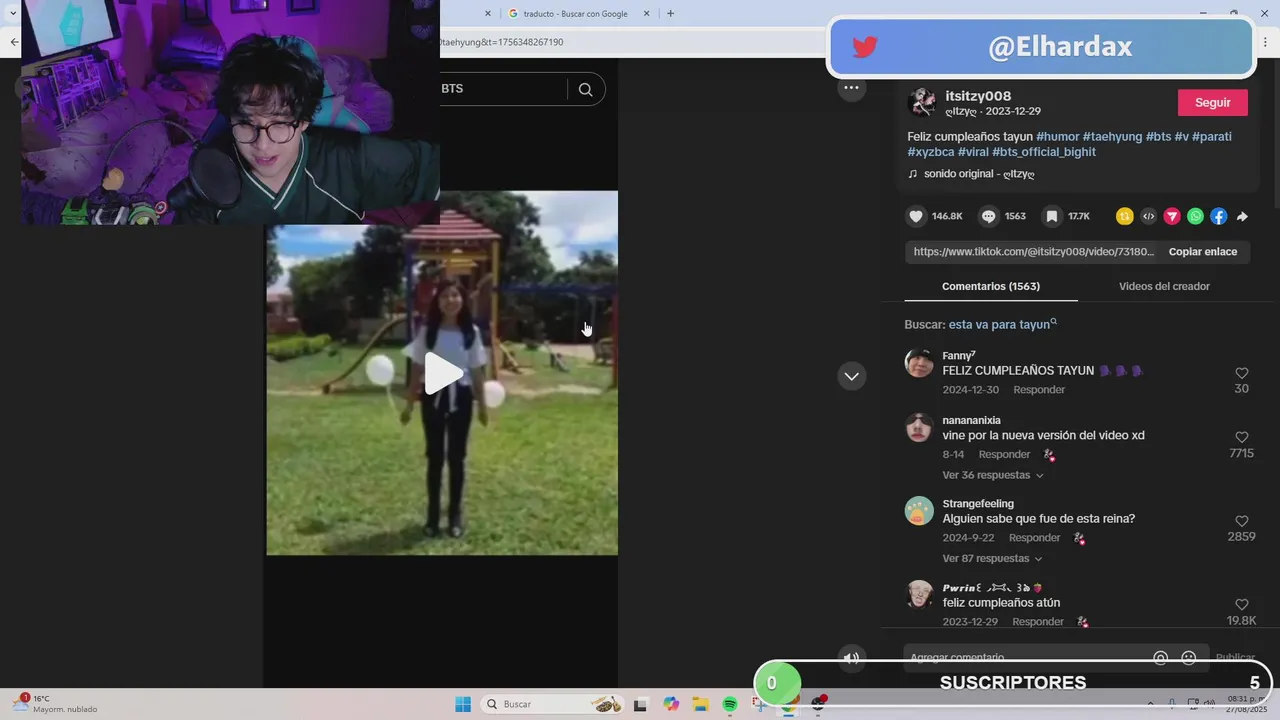Click Strangefeeling's avatar
The height and width of the screenshot is (720, 1280).
tap(919, 511)
